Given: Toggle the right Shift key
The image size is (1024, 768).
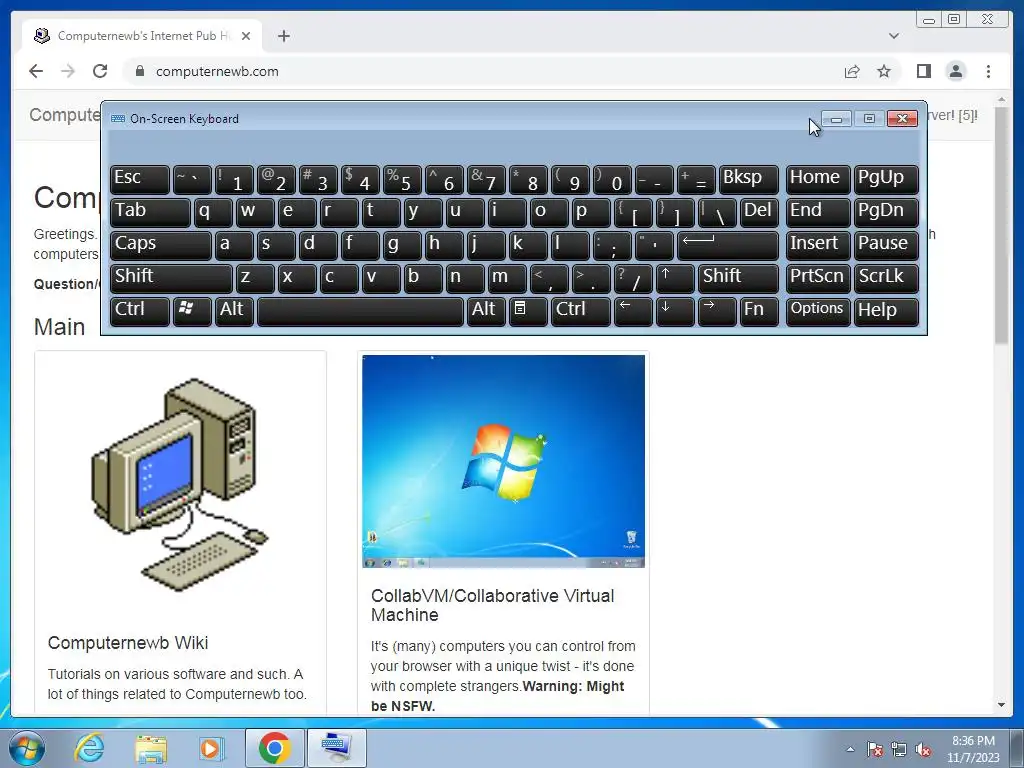Looking at the screenshot, I should tap(738, 278).
